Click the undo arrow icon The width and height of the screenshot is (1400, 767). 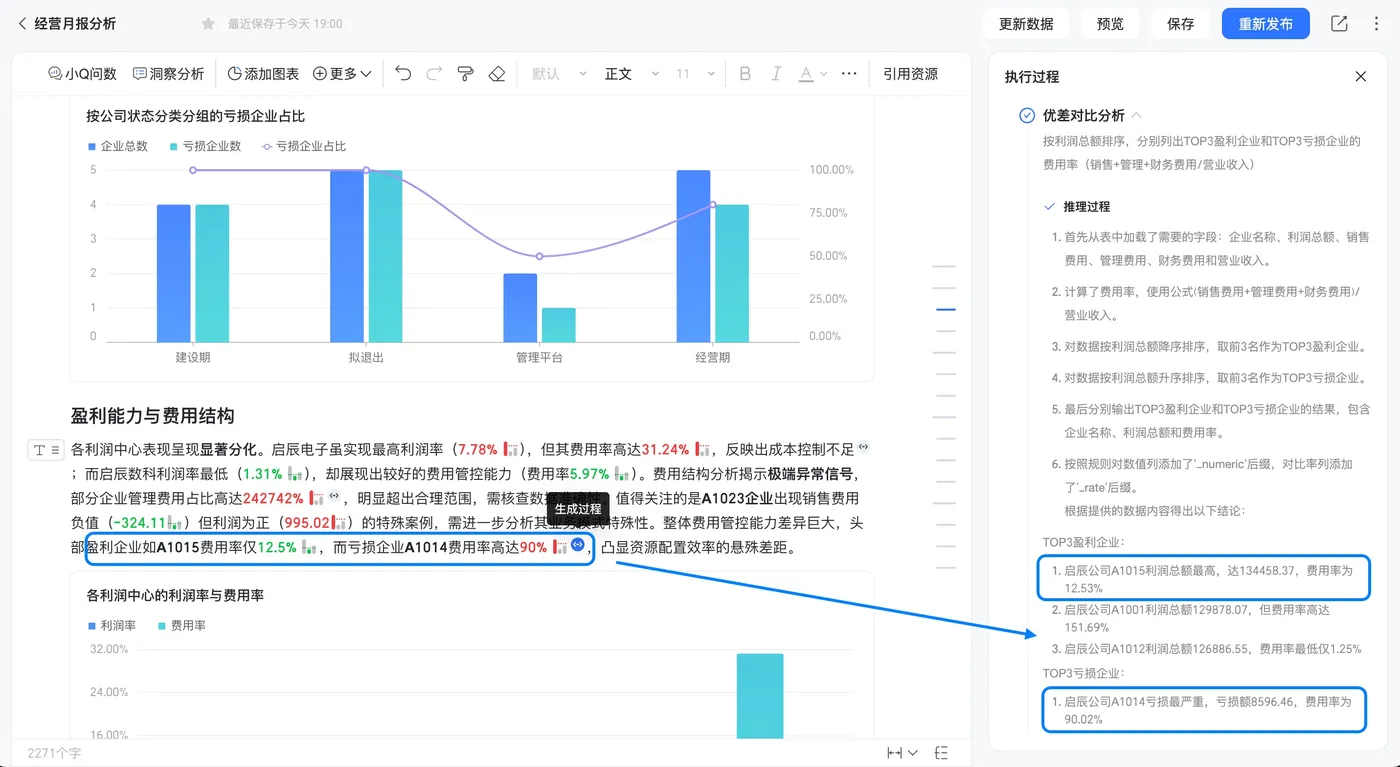coord(403,74)
